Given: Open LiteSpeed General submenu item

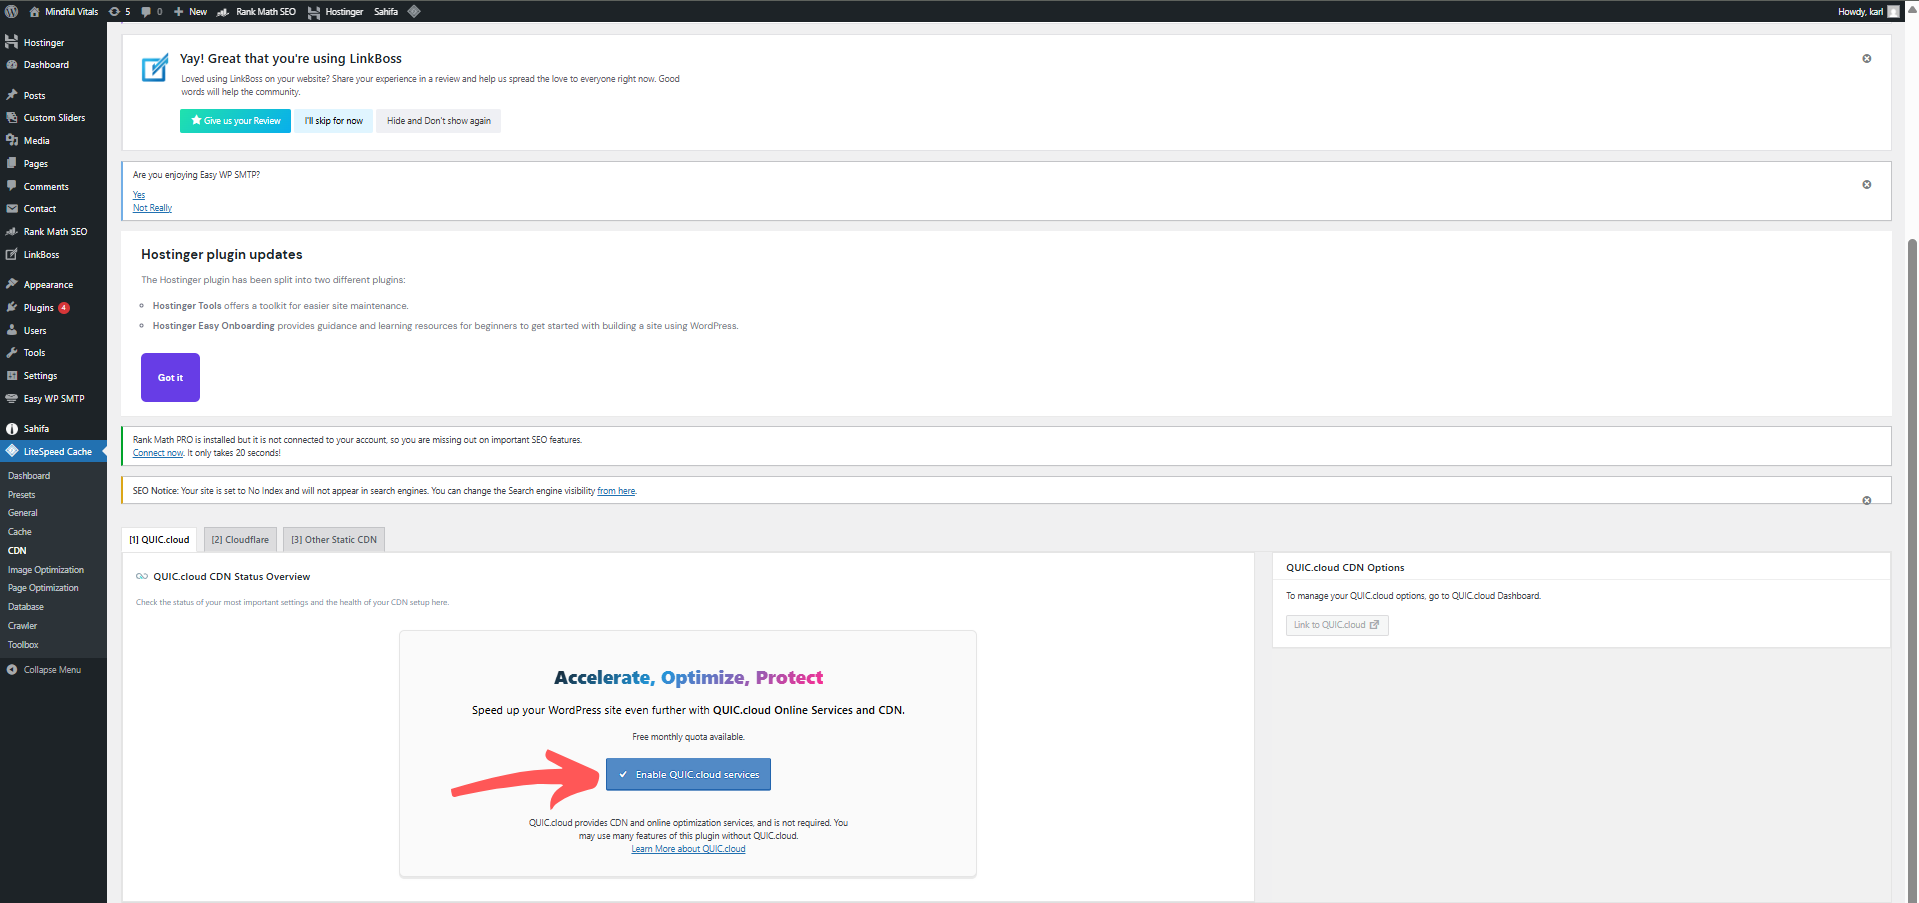Looking at the screenshot, I should click(23, 513).
